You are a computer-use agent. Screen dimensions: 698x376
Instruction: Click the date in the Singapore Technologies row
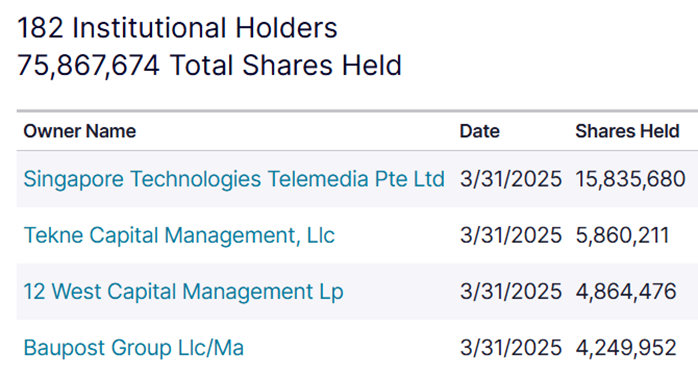(x=511, y=179)
